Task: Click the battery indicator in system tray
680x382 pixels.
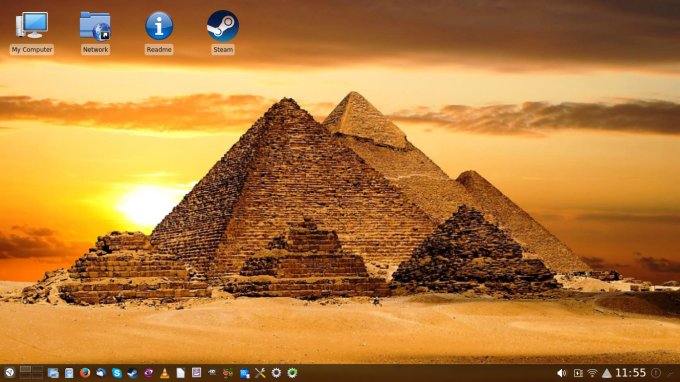Action: click(x=578, y=373)
